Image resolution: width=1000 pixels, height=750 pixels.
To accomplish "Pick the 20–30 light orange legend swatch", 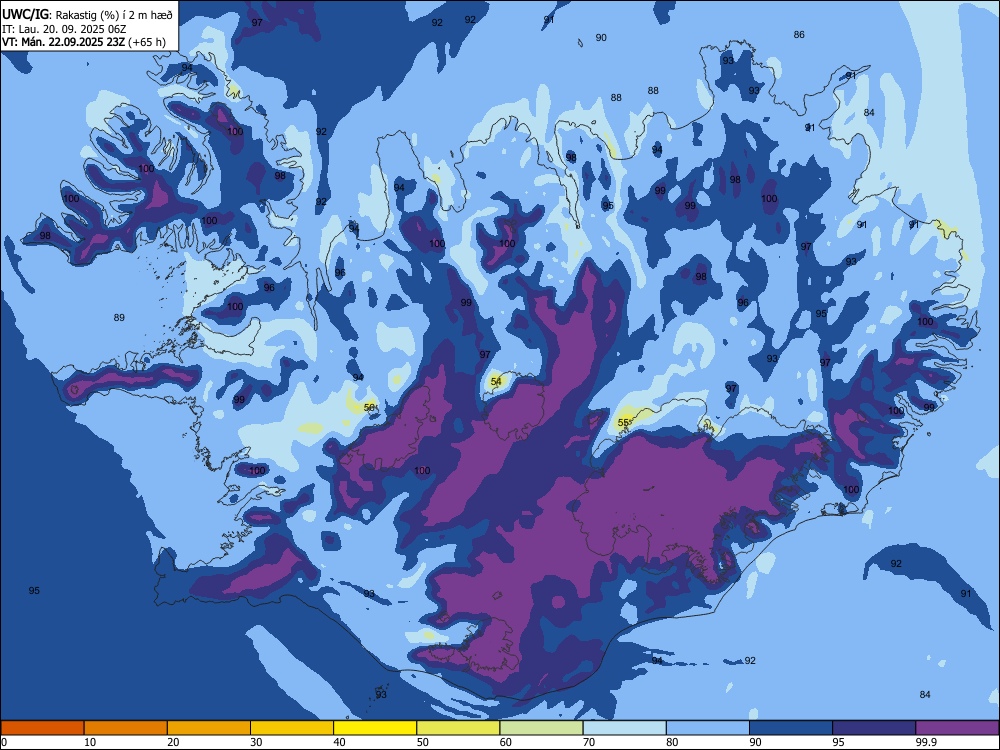I will tap(209, 728).
